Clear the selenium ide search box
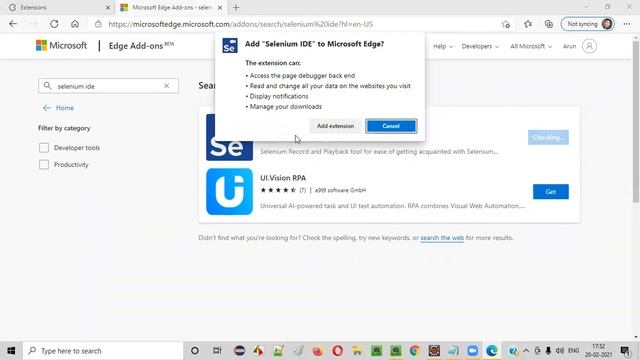The height and width of the screenshot is (360, 640). (x=167, y=86)
